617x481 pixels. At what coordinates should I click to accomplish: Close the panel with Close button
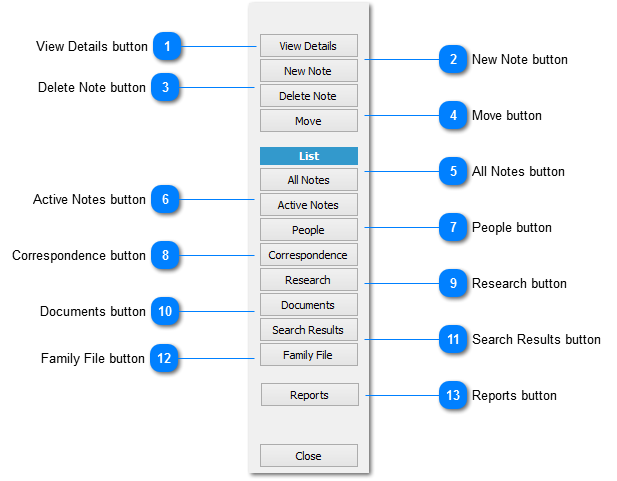point(308,456)
